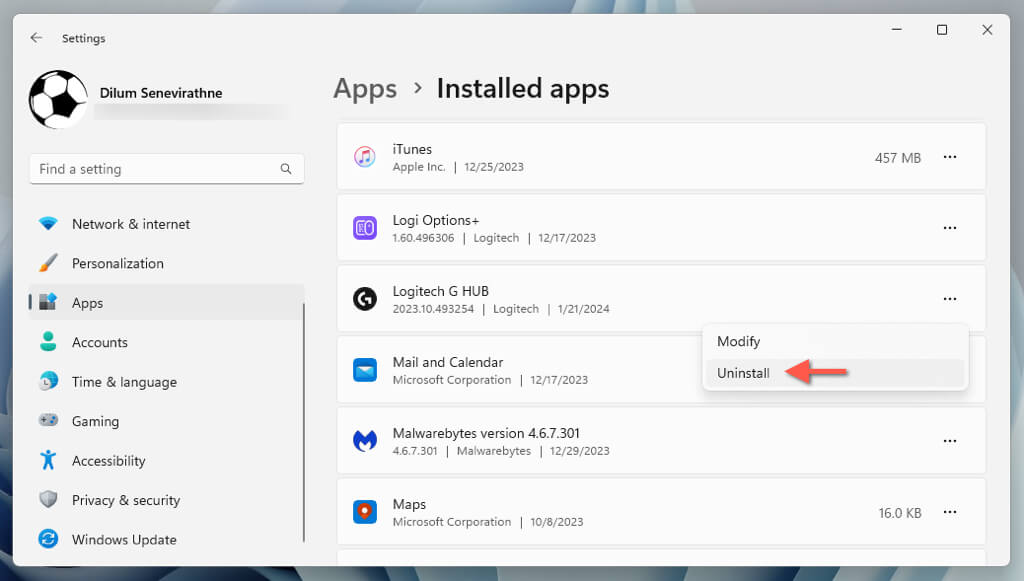Choose Modify in the context menu
The height and width of the screenshot is (581, 1024).
pos(738,341)
